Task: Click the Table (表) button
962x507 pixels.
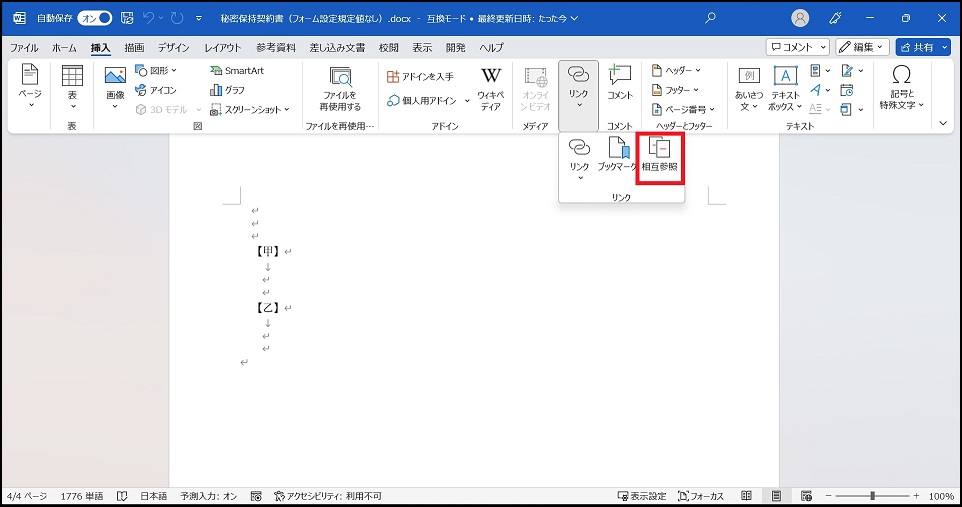Action: 72,87
